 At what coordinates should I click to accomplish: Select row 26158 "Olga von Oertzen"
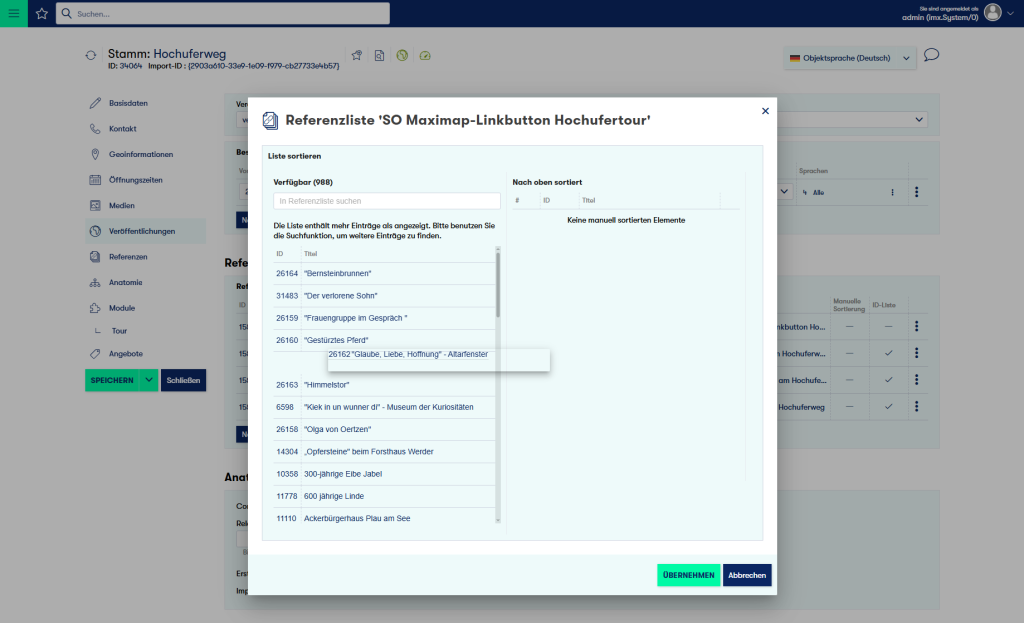point(384,429)
